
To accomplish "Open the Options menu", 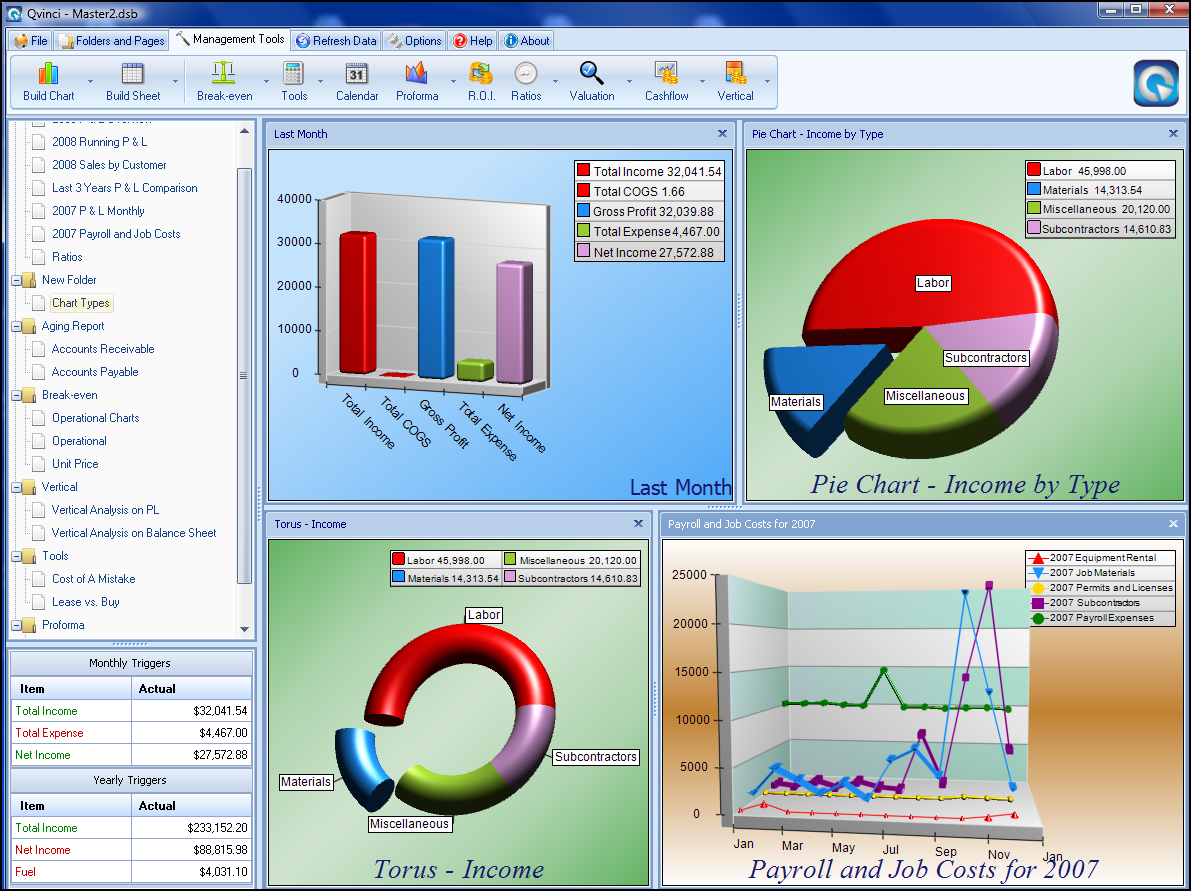I will 414,41.
